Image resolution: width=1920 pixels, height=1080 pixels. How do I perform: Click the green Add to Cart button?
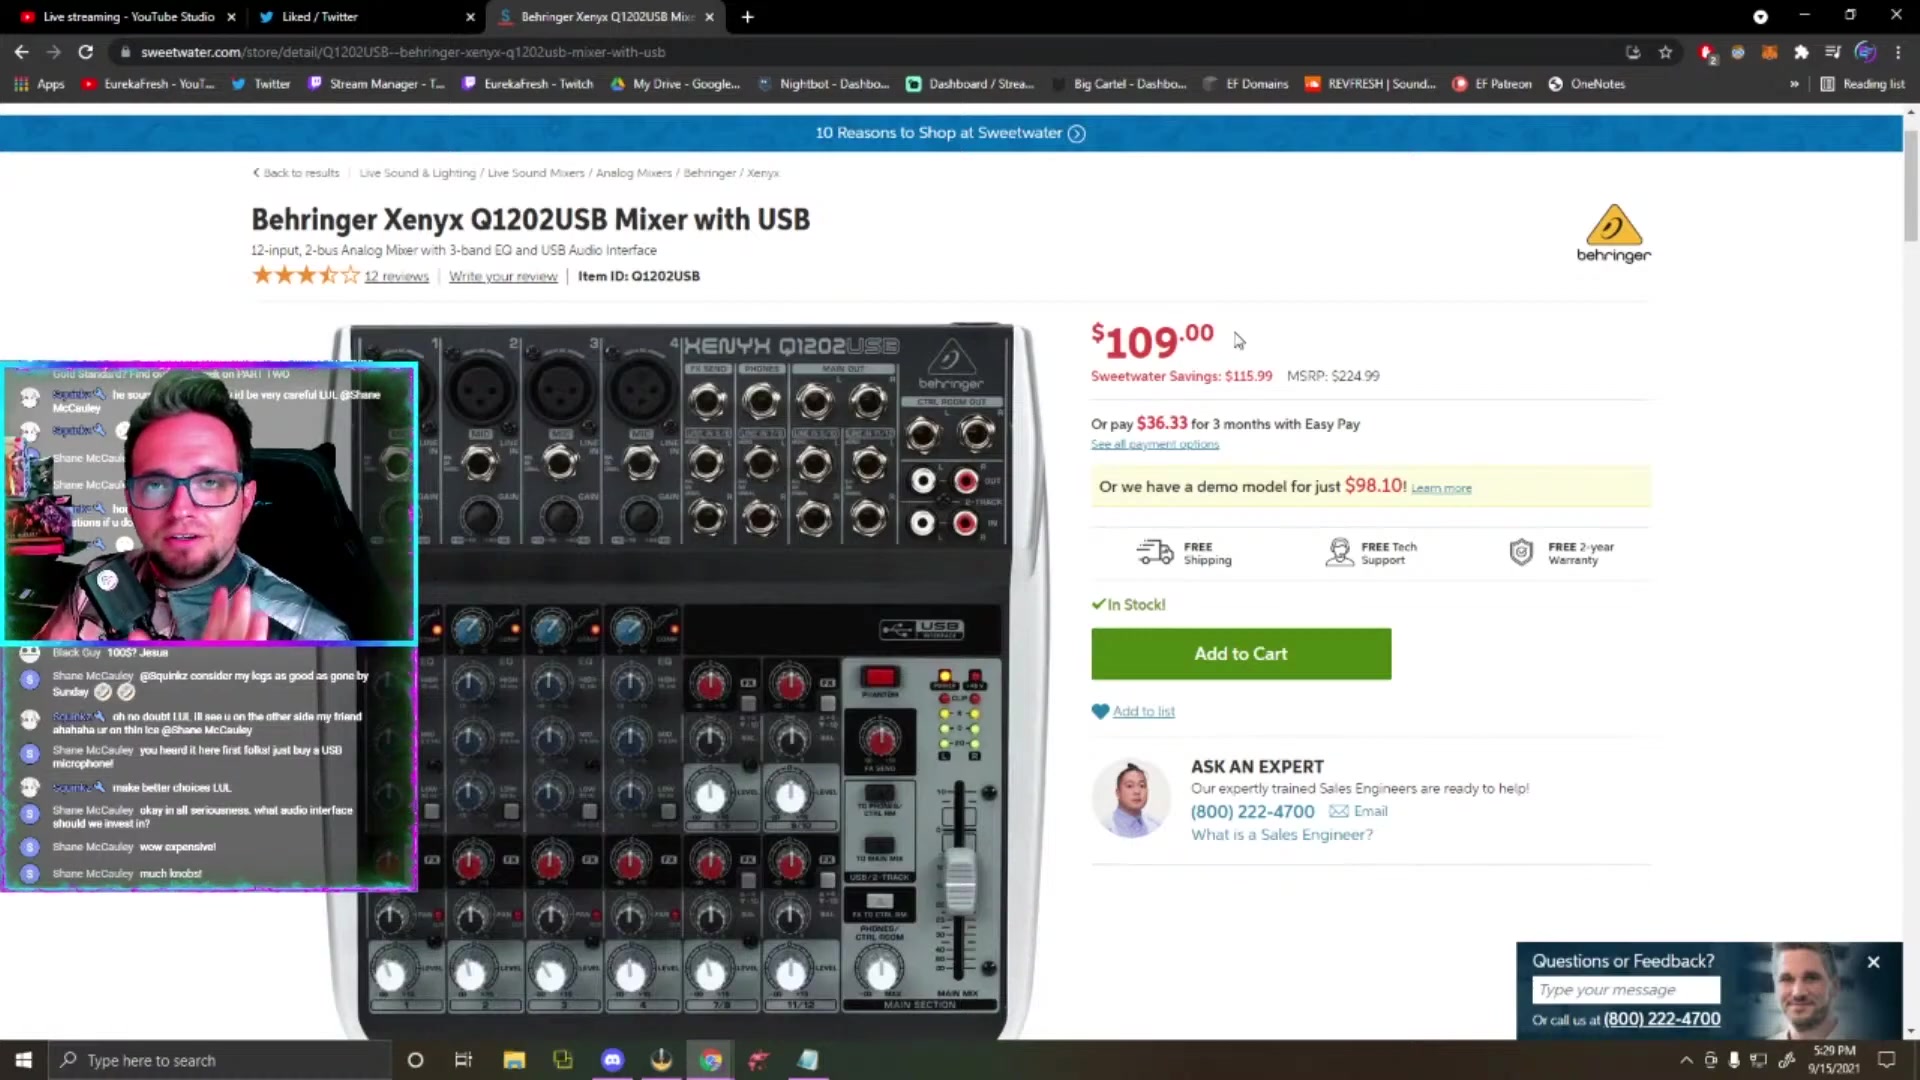tap(1240, 654)
